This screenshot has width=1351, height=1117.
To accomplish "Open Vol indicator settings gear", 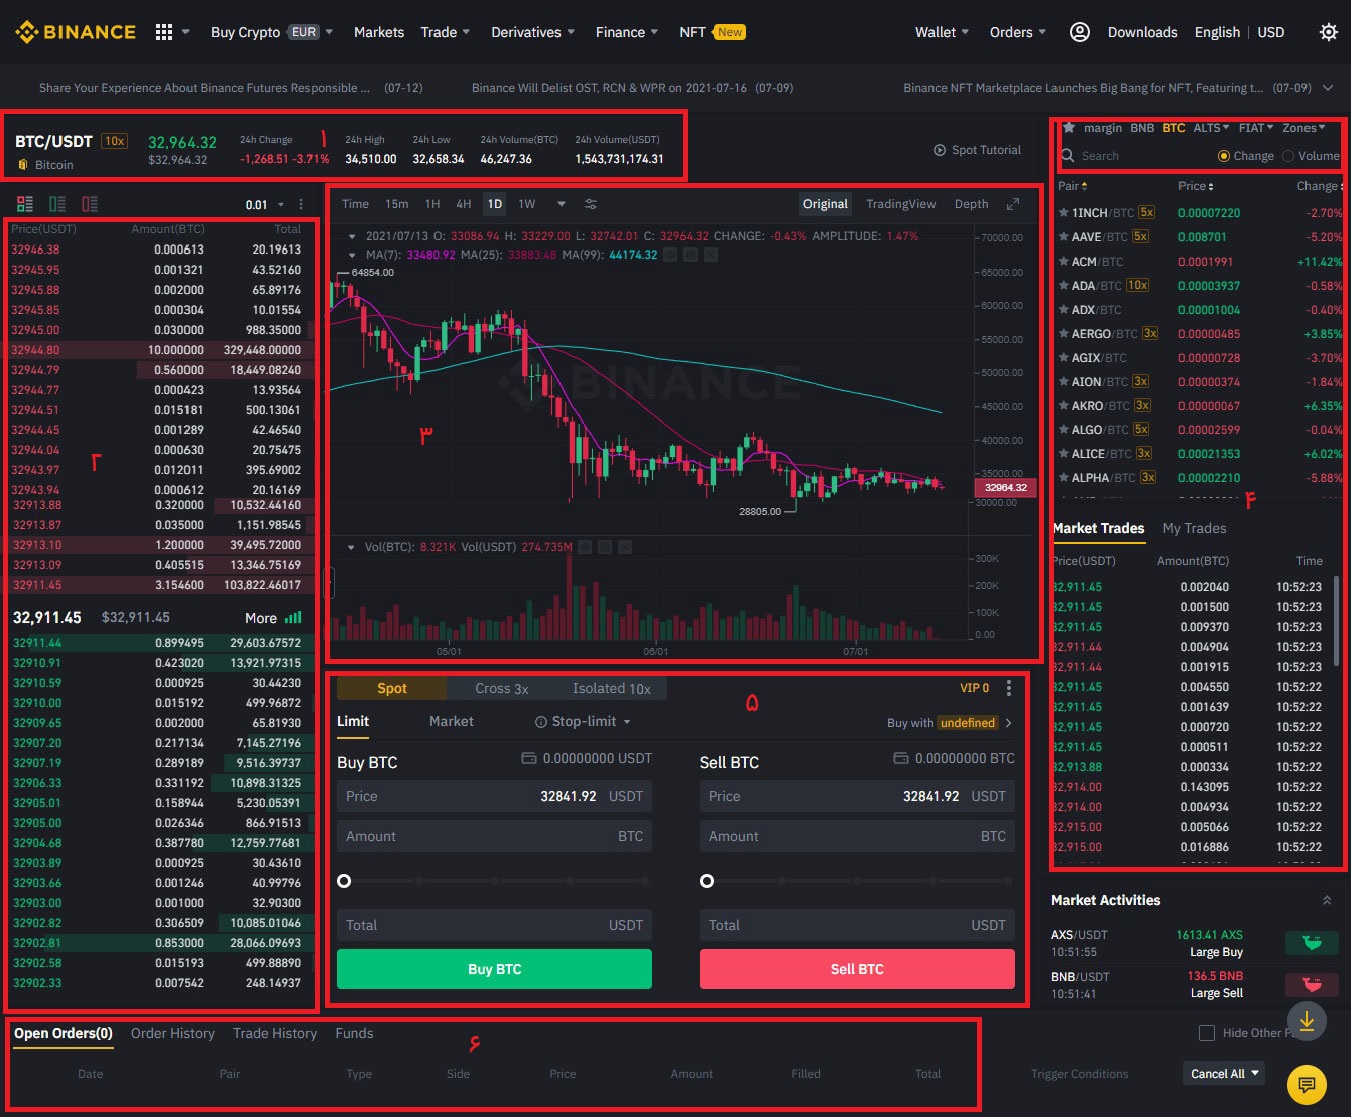I will click(605, 547).
